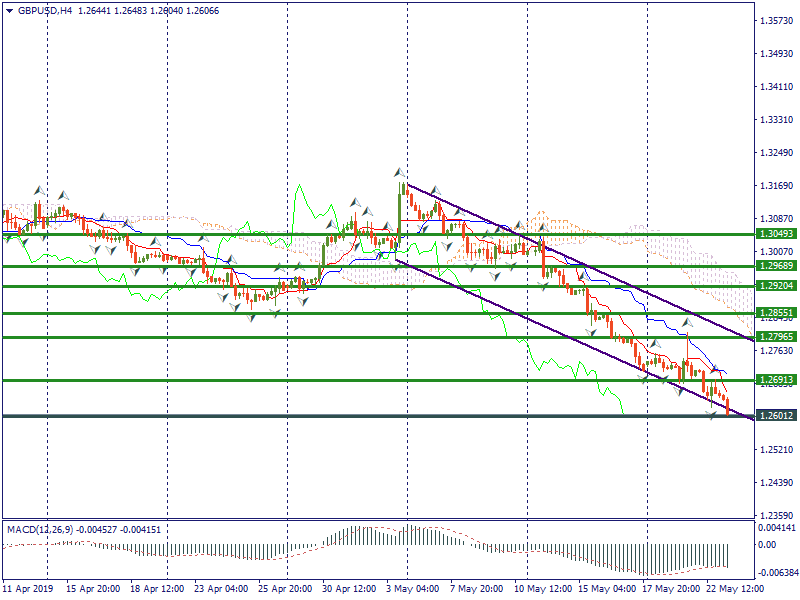Click the 15 May 04:00 time label
Viewport: 800px width, 600px height.
[604, 589]
